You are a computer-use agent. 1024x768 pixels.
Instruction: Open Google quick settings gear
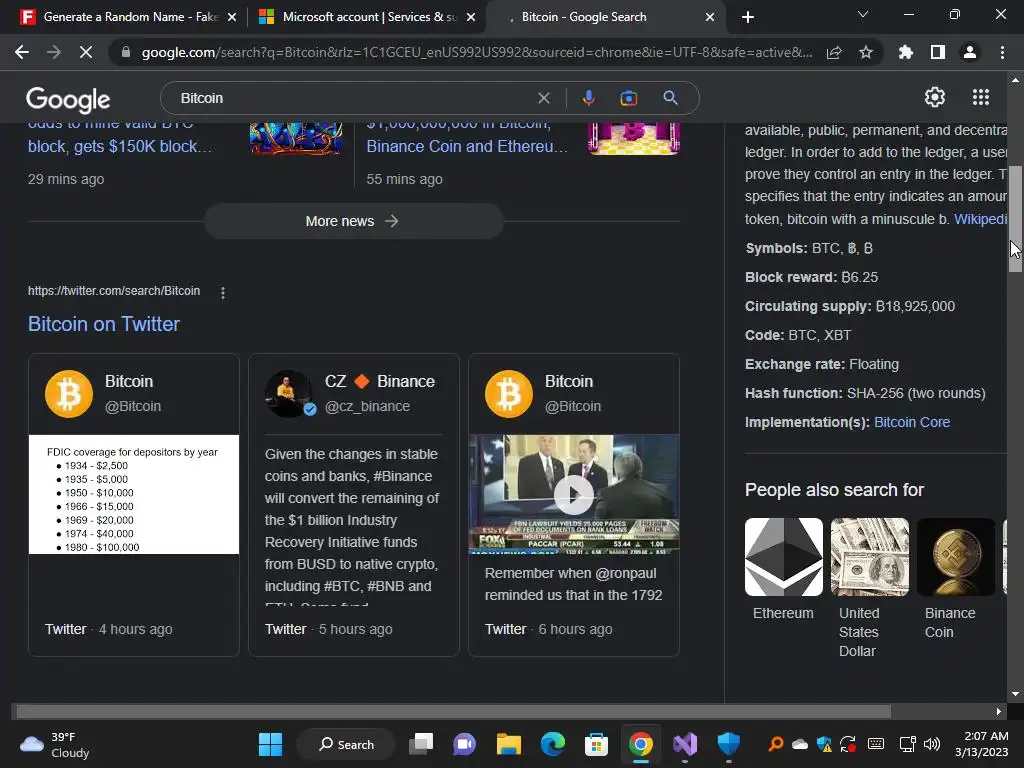(935, 97)
